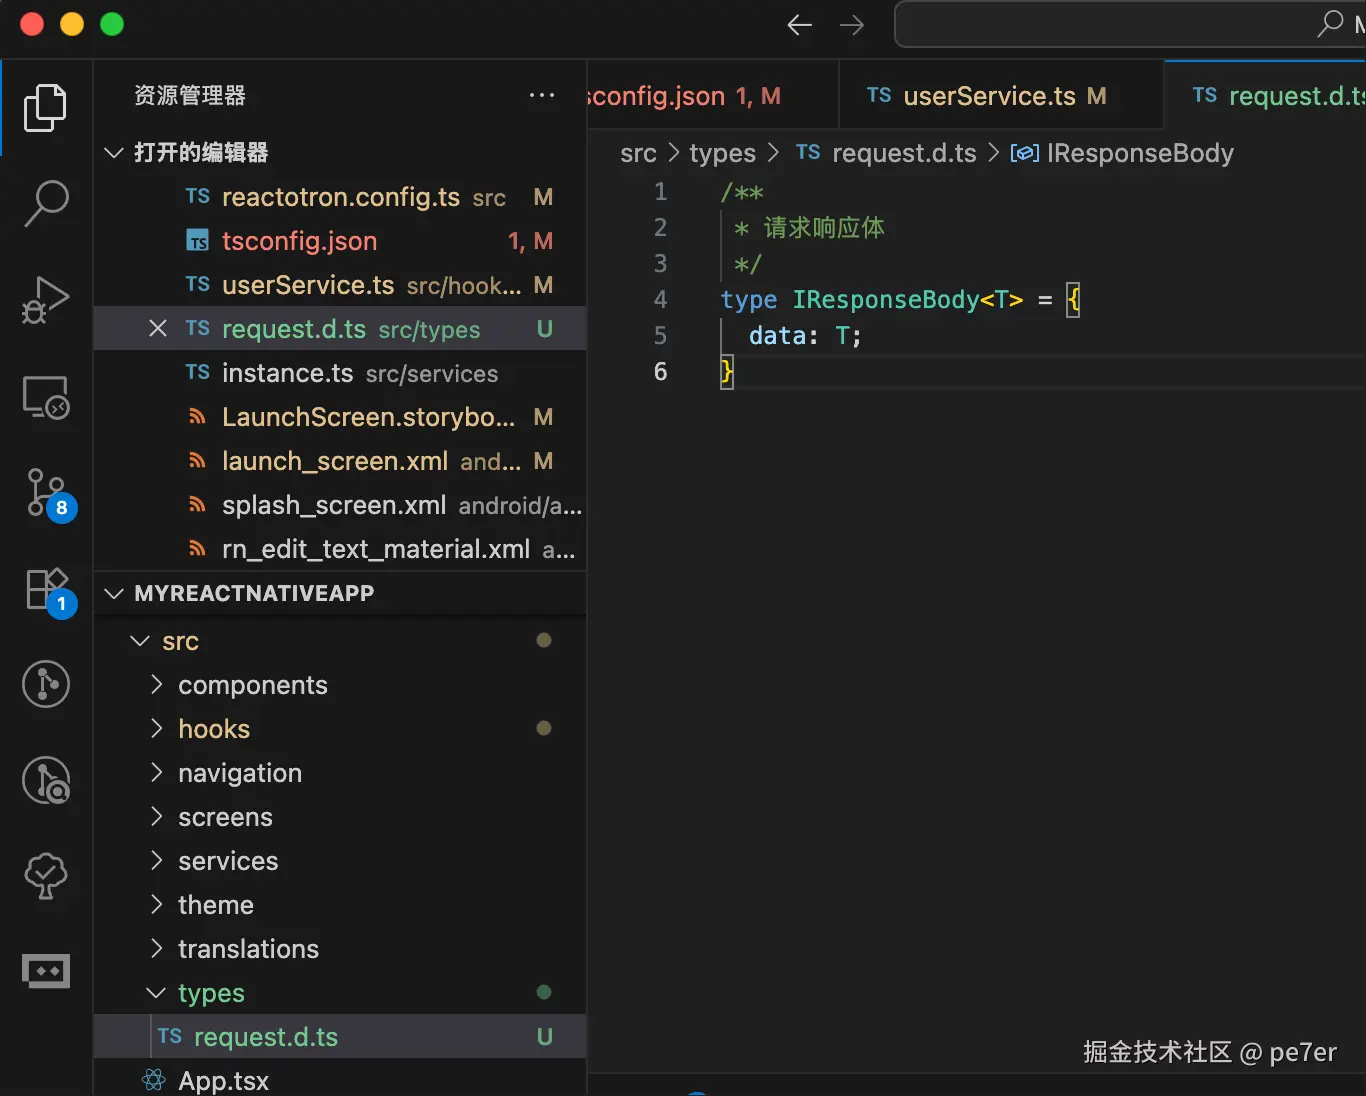Viewport: 1366px width, 1096px height.
Task: Open the Explorer view in activity bar
Action: click(45, 108)
